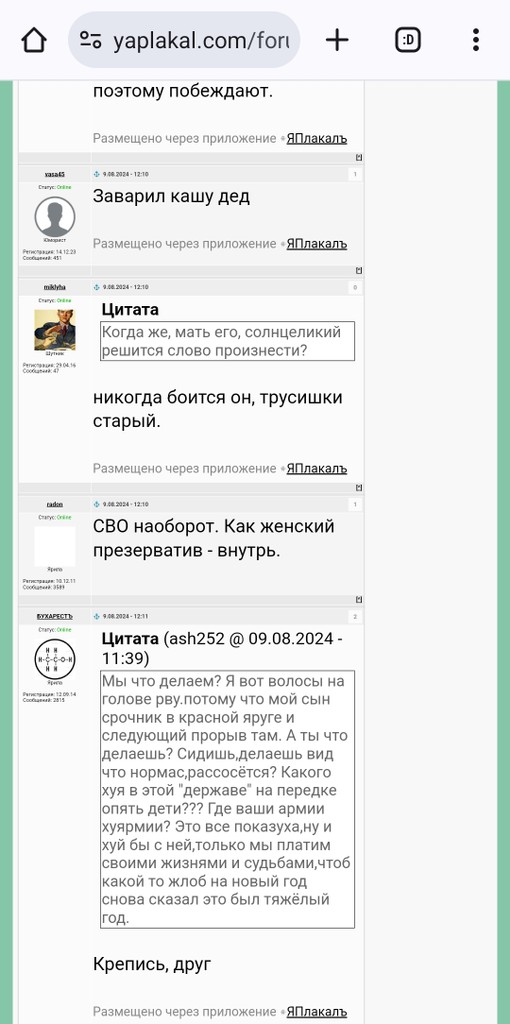Click the text 'Крепись, друг'
The height and width of the screenshot is (1024, 510).
152,963
